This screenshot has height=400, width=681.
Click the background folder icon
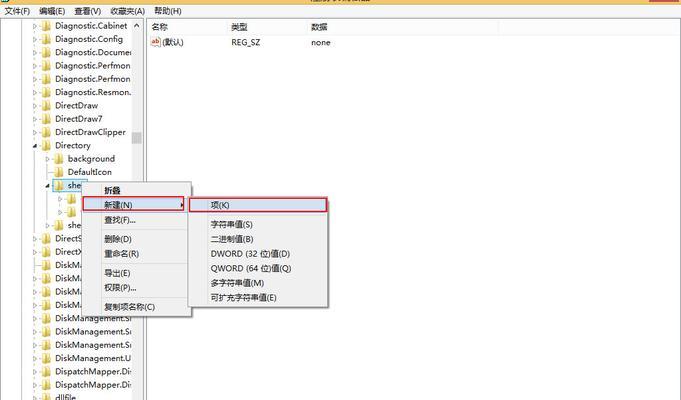point(59,159)
